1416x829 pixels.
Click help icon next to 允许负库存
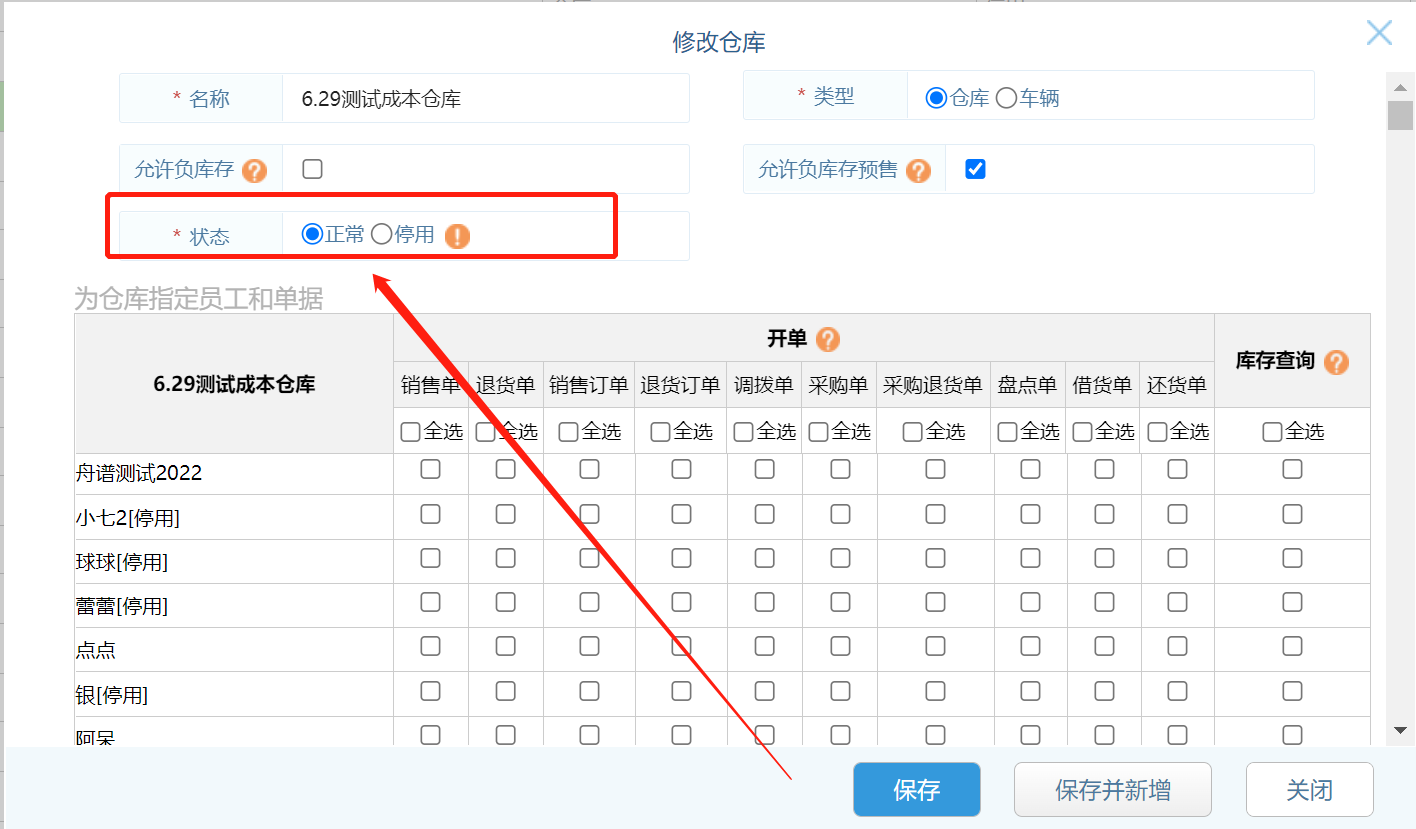[255, 171]
